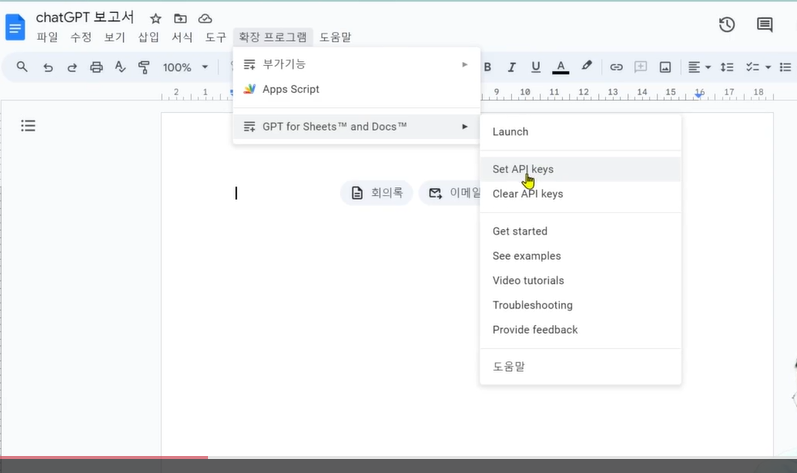The image size is (797, 473).
Task: Star the chatGPT 보고서 document
Action: [x=156, y=19]
